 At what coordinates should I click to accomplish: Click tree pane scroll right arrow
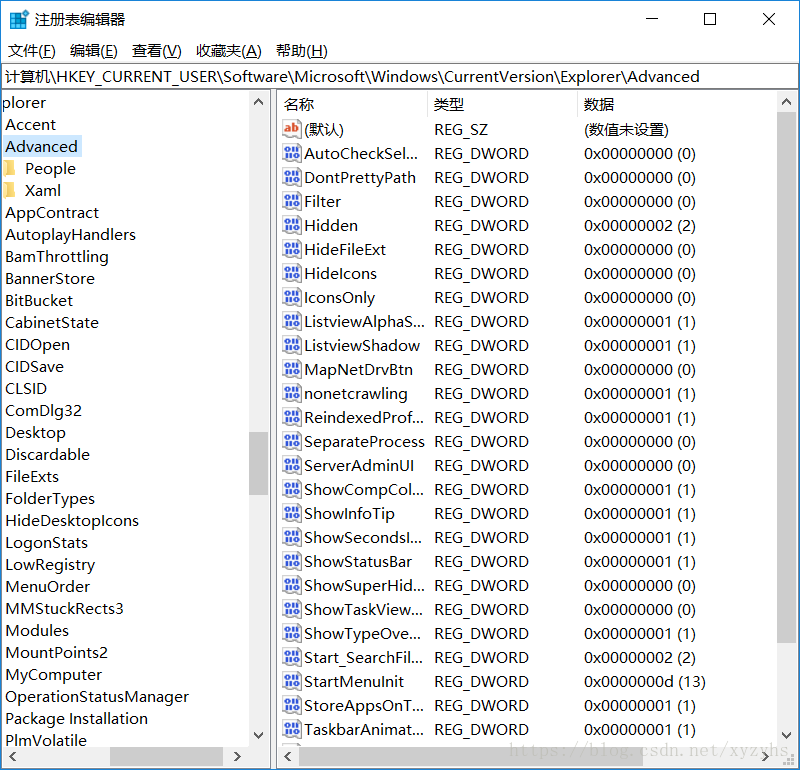point(237,756)
